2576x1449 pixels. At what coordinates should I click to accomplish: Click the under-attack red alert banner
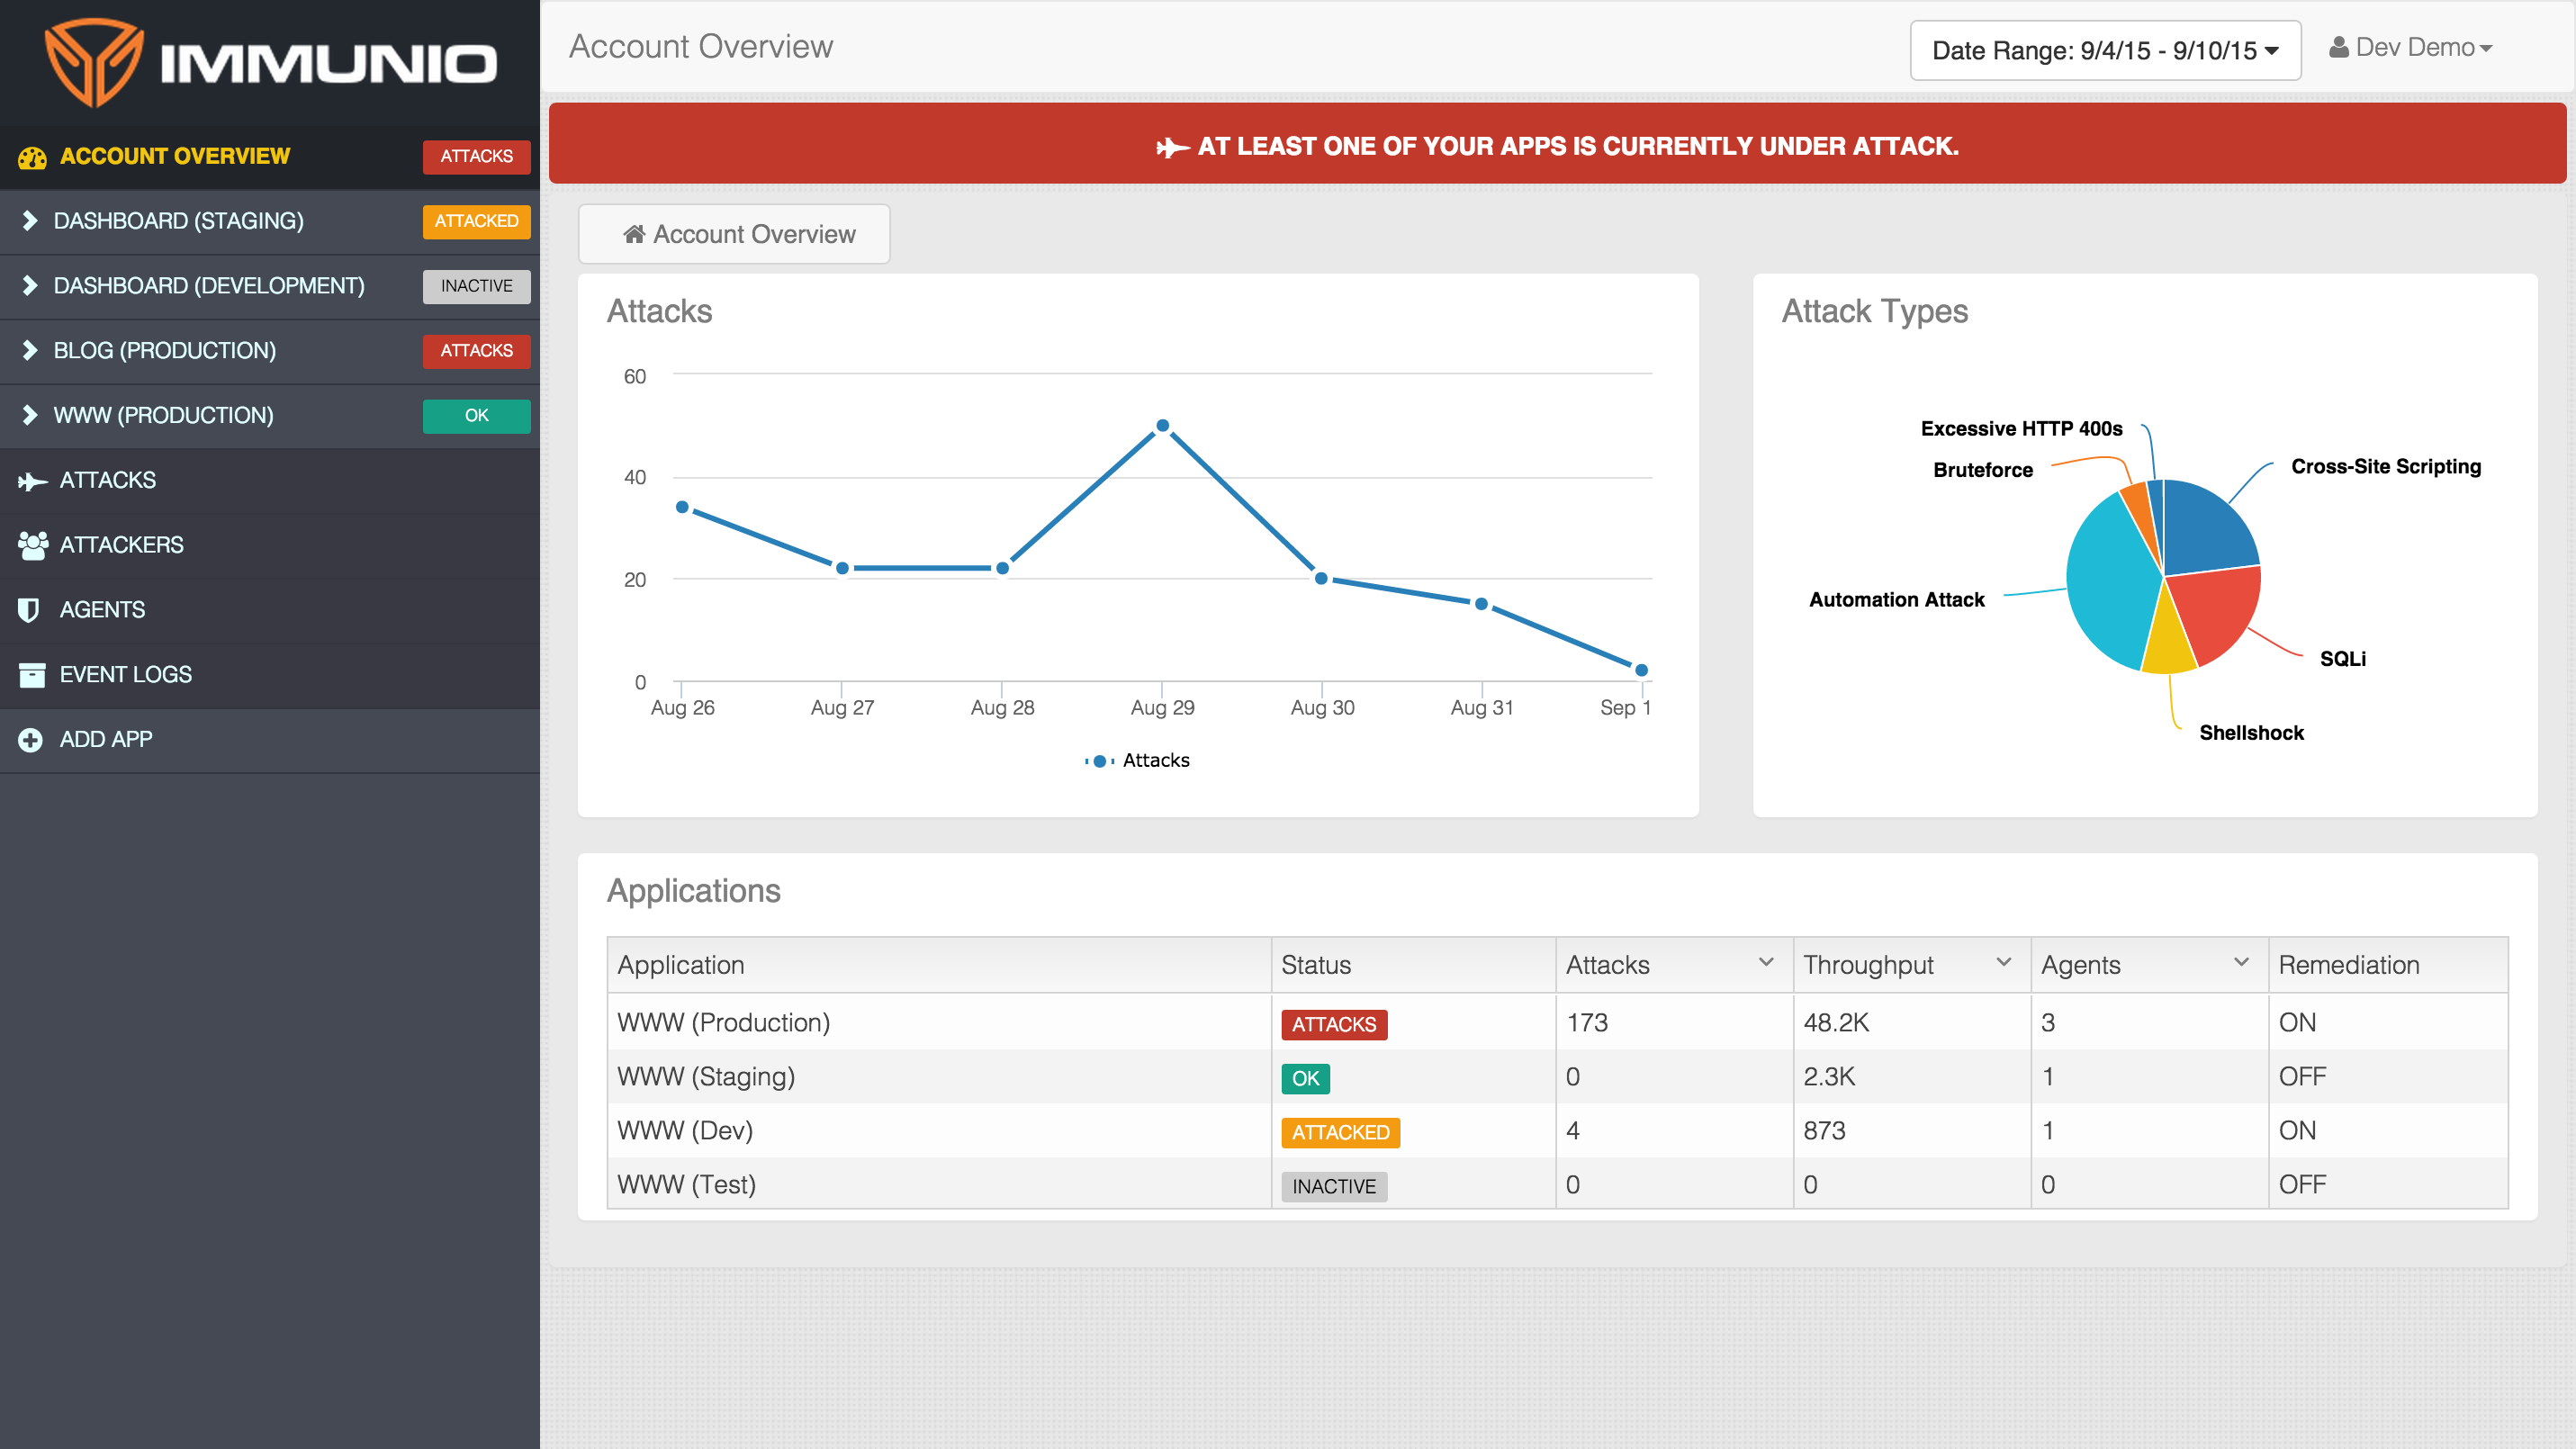click(1557, 146)
